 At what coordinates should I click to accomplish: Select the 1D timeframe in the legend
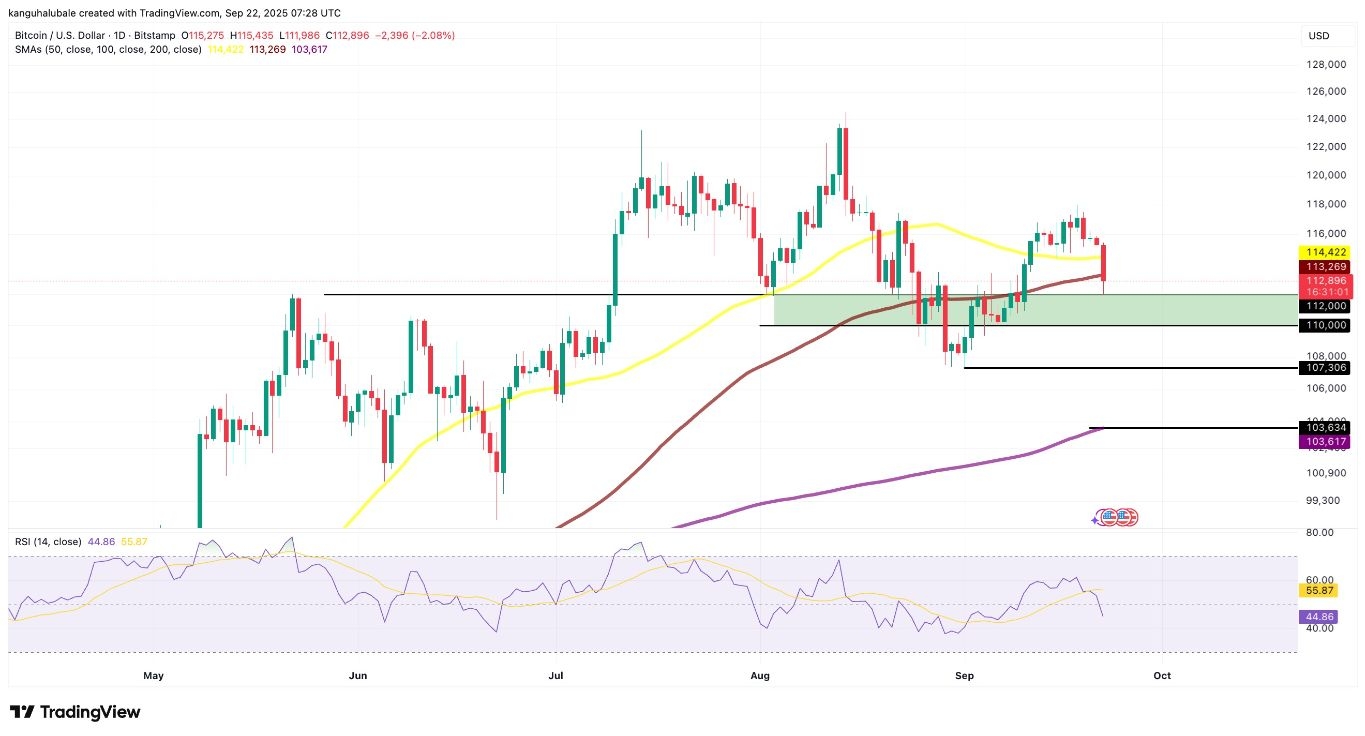[x=116, y=34]
